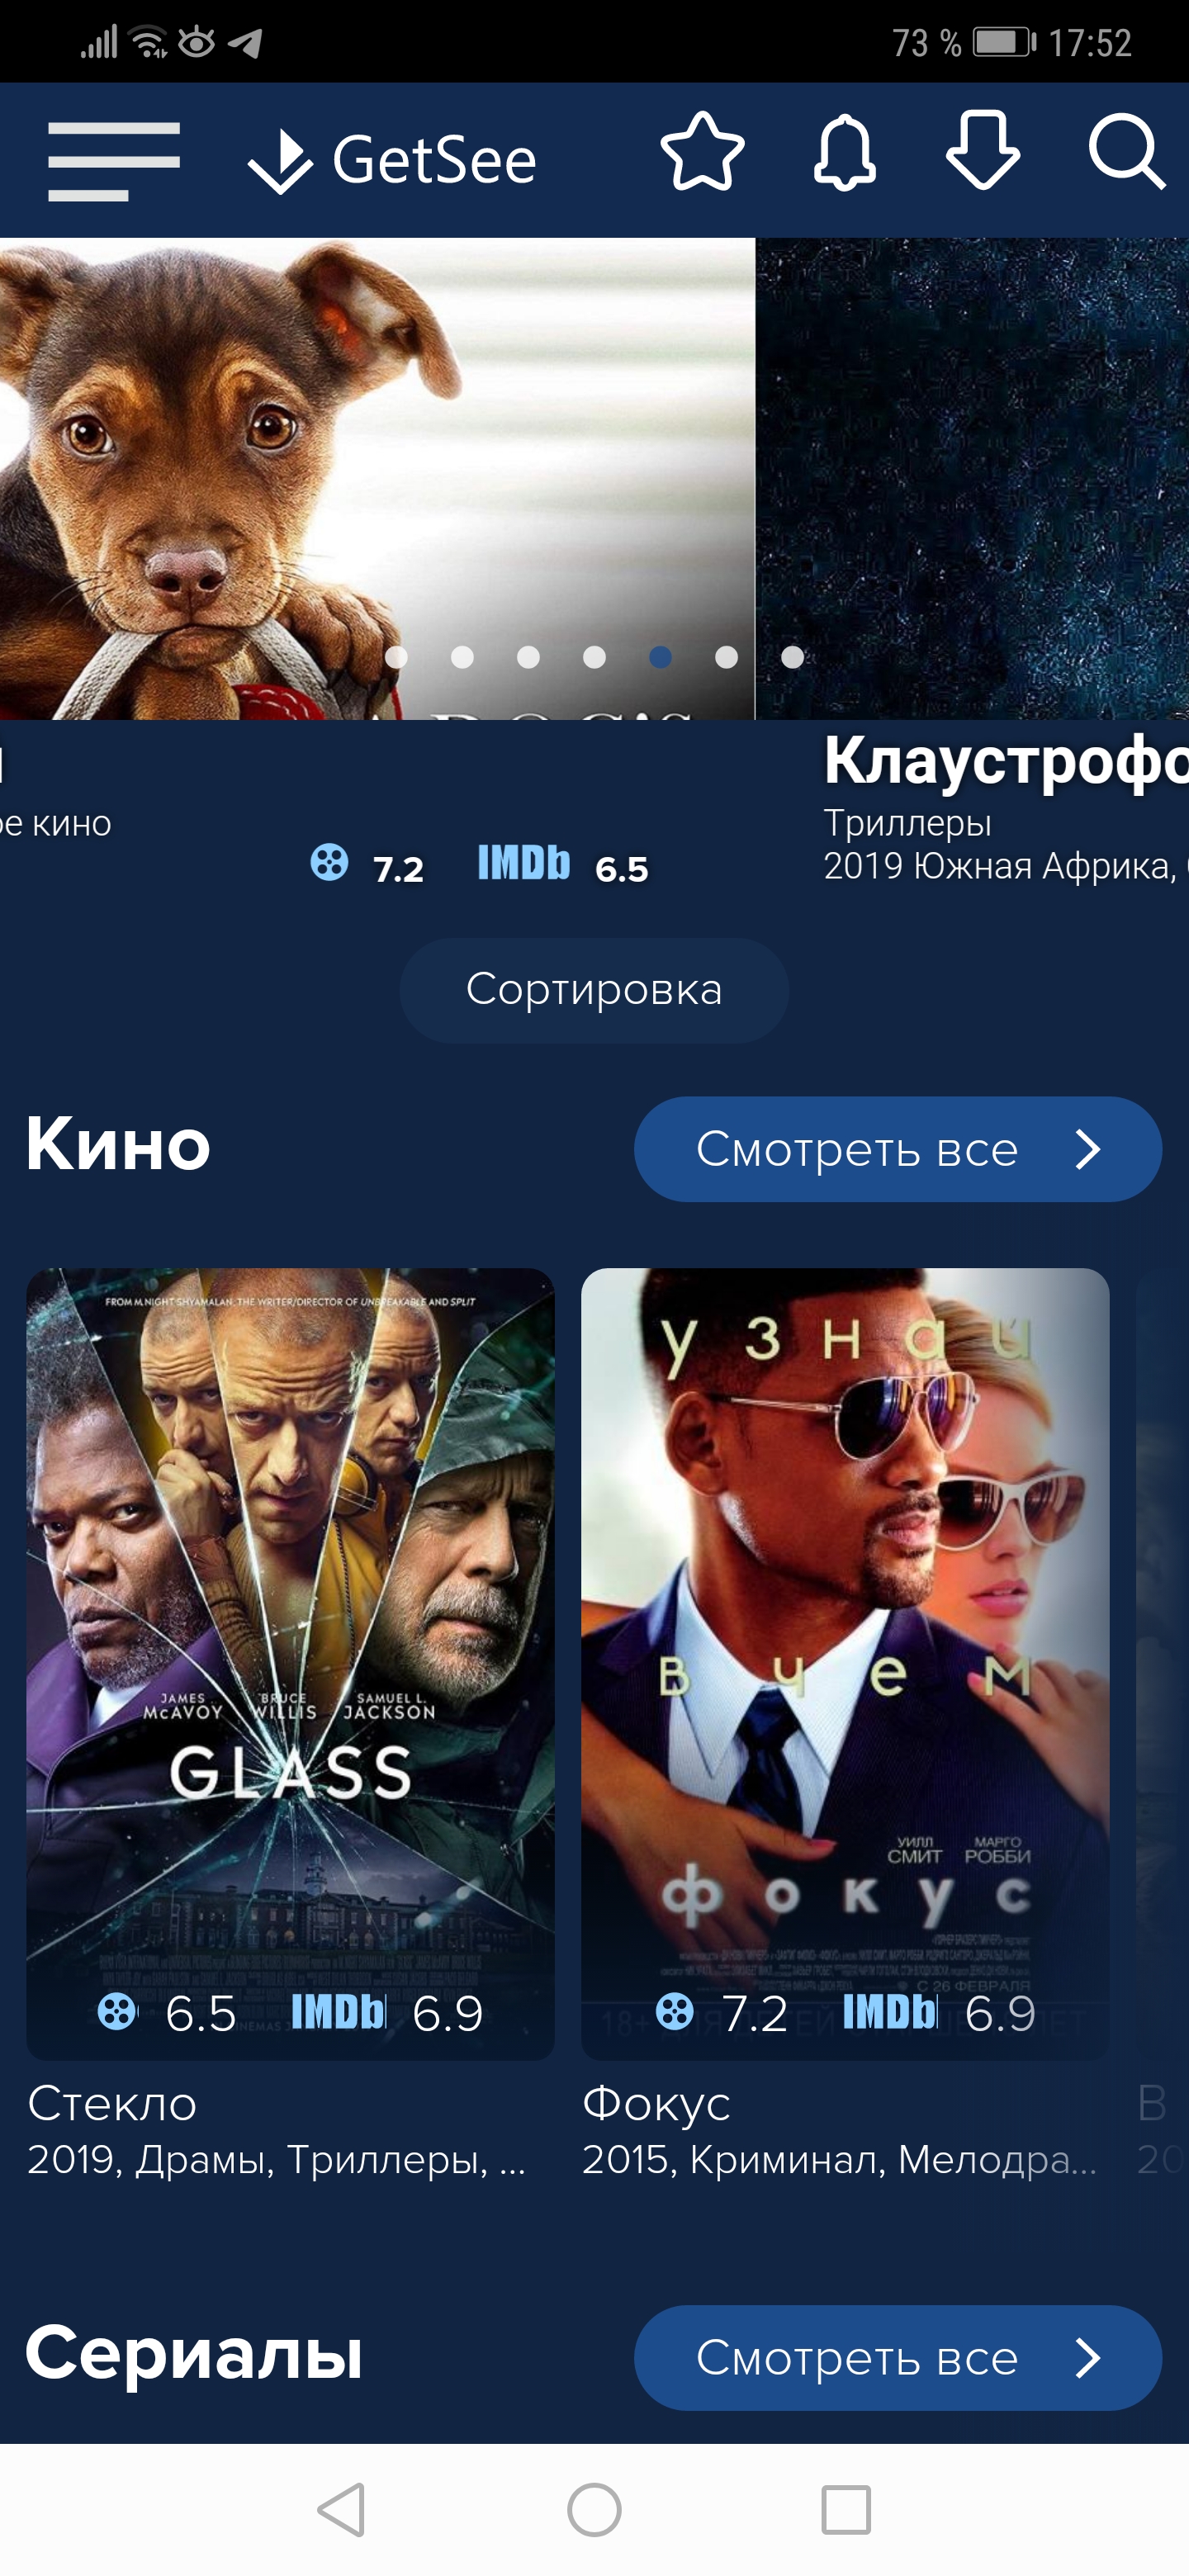
Task: Open the Стекло movie poster
Action: tap(290, 1664)
